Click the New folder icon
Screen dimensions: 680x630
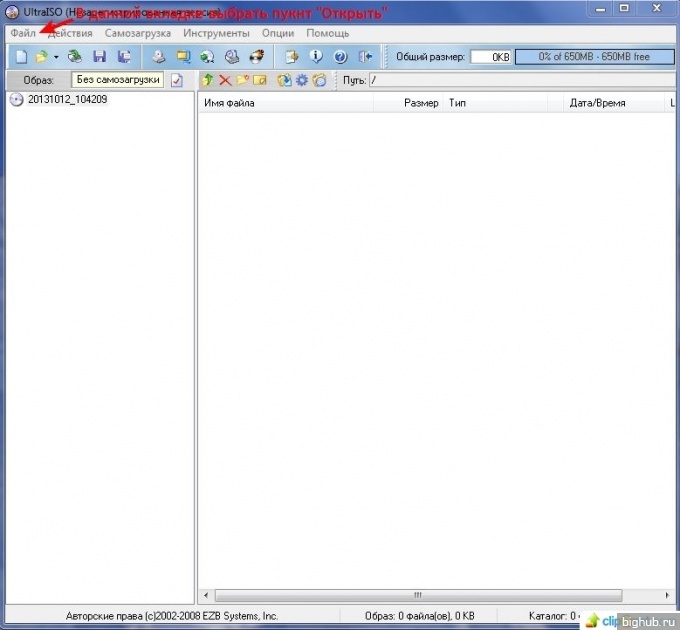point(242,80)
